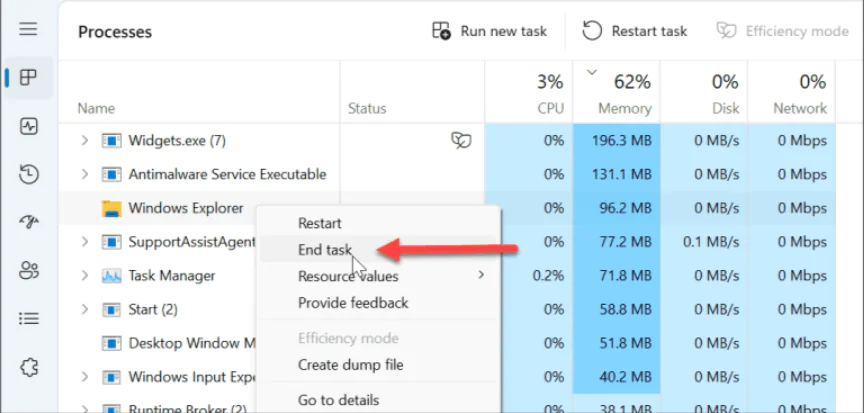
Task: Click the Processes page heading
Action: click(115, 32)
